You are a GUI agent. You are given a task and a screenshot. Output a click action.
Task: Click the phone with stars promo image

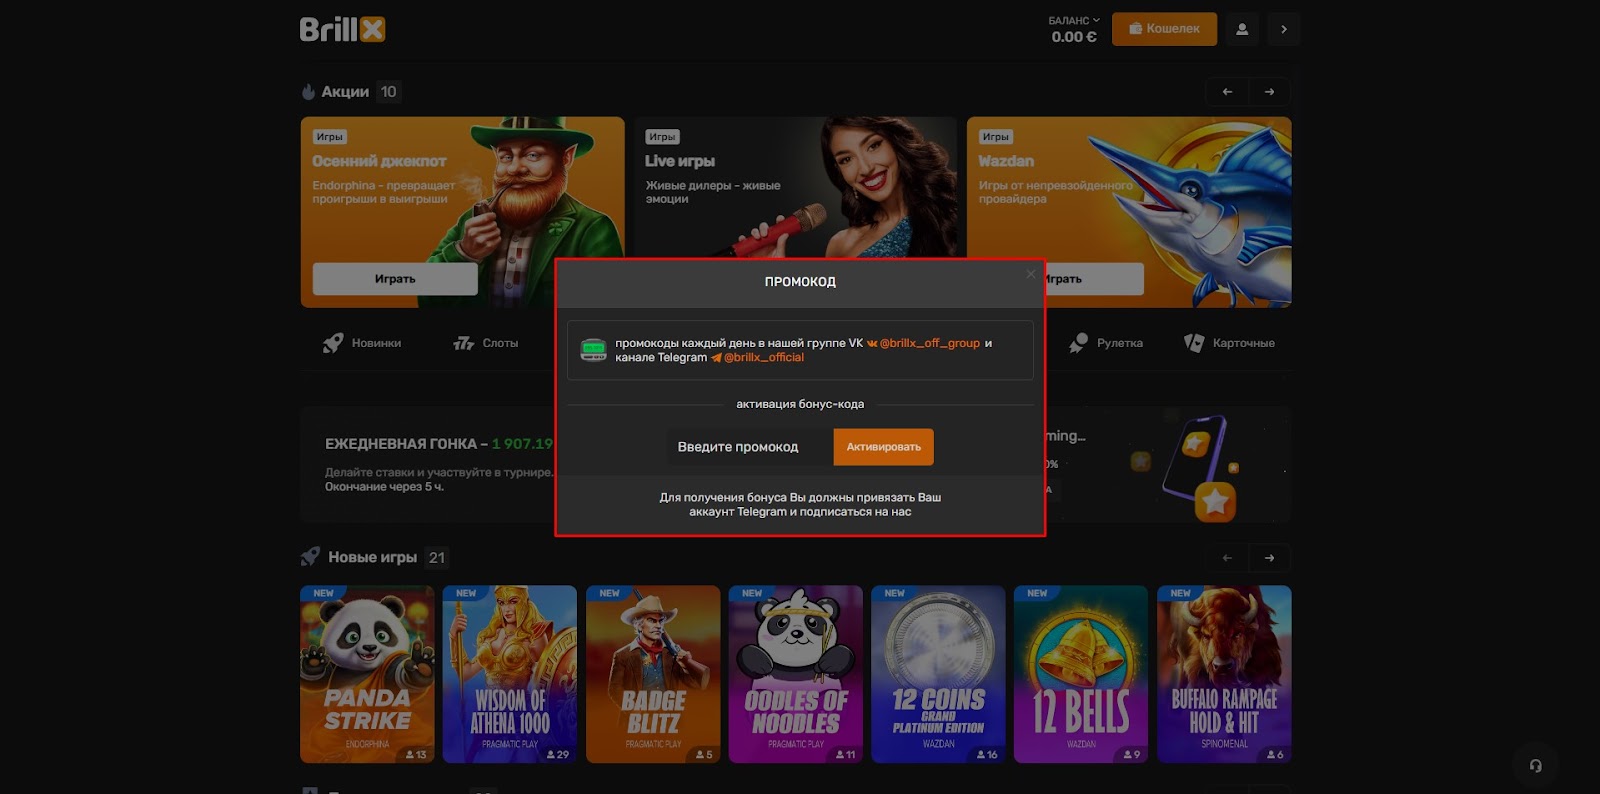point(1200,468)
